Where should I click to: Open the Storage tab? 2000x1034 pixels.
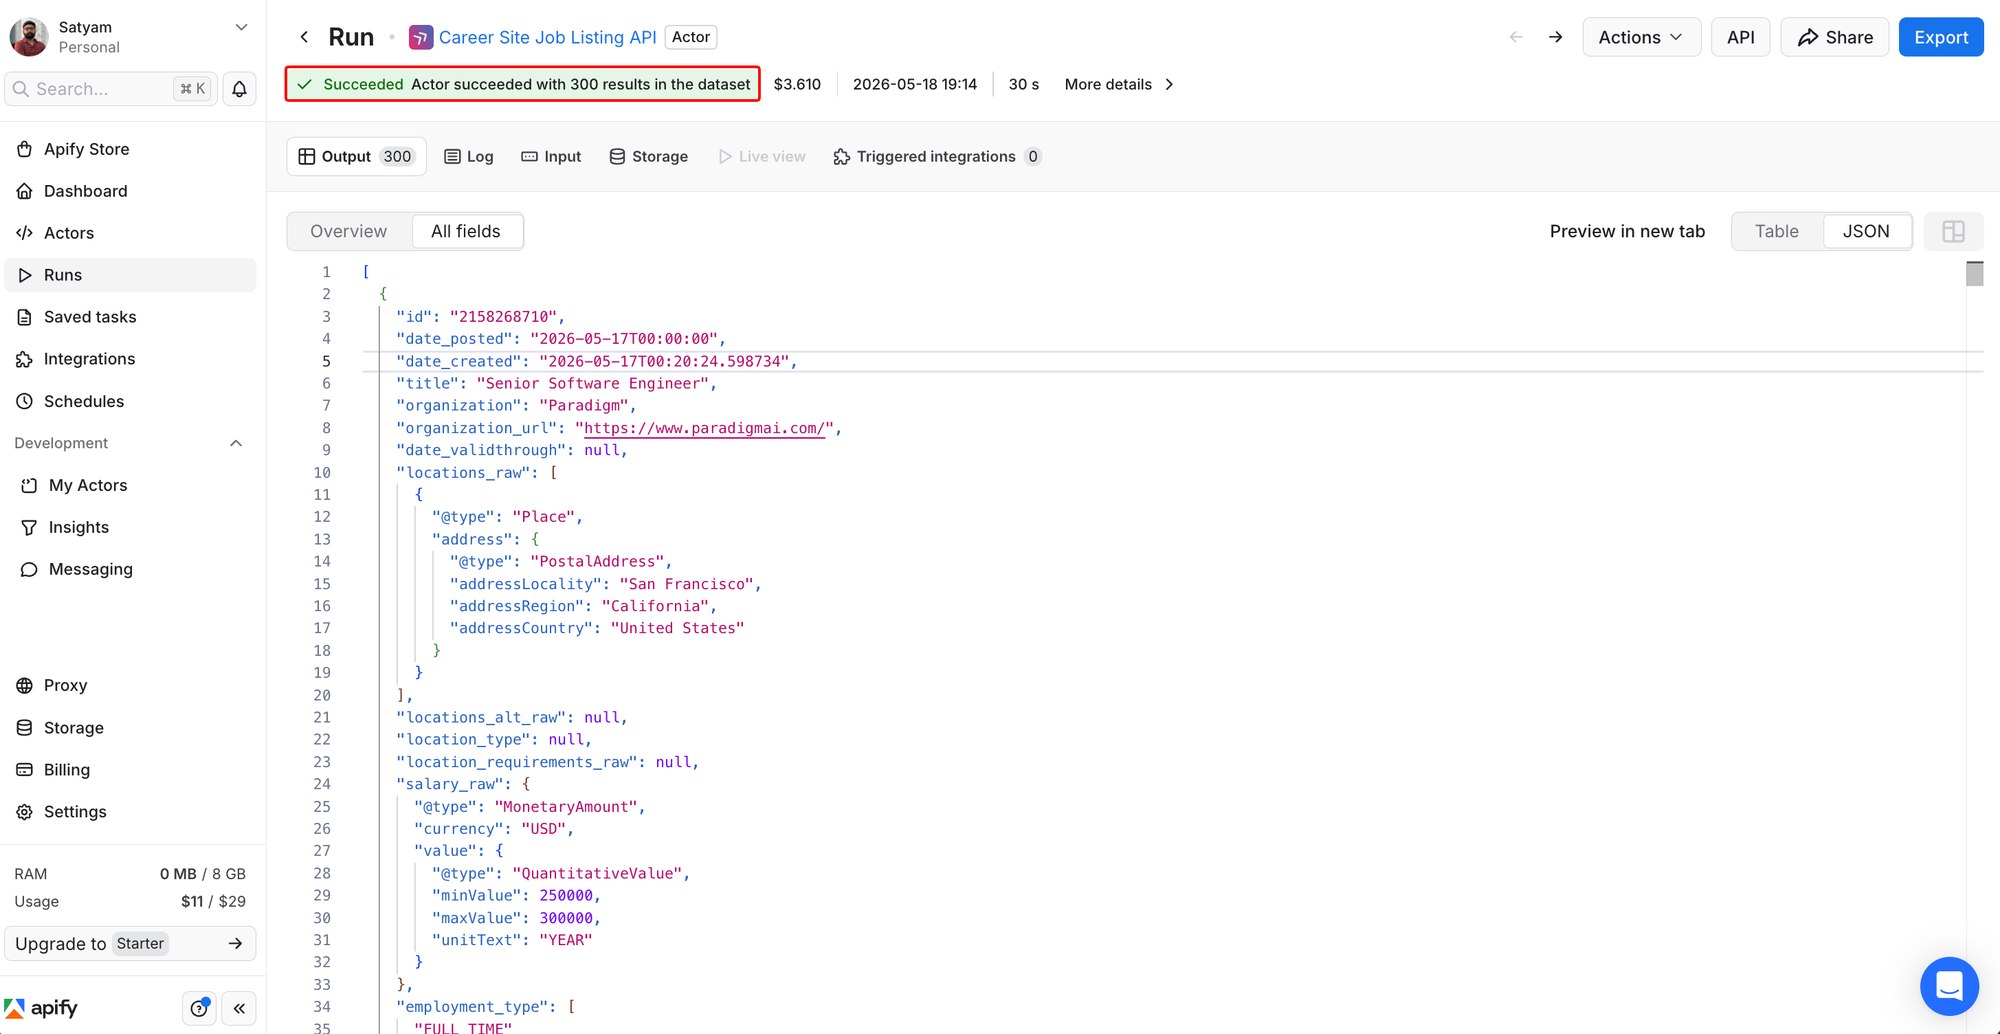click(648, 156)
